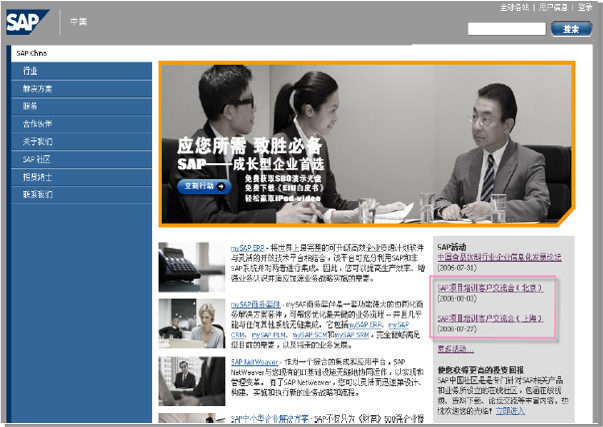Go to 合作伙伴 in the sidebar
Viewport: 603px width, 427px height.
tap(36, 125)
